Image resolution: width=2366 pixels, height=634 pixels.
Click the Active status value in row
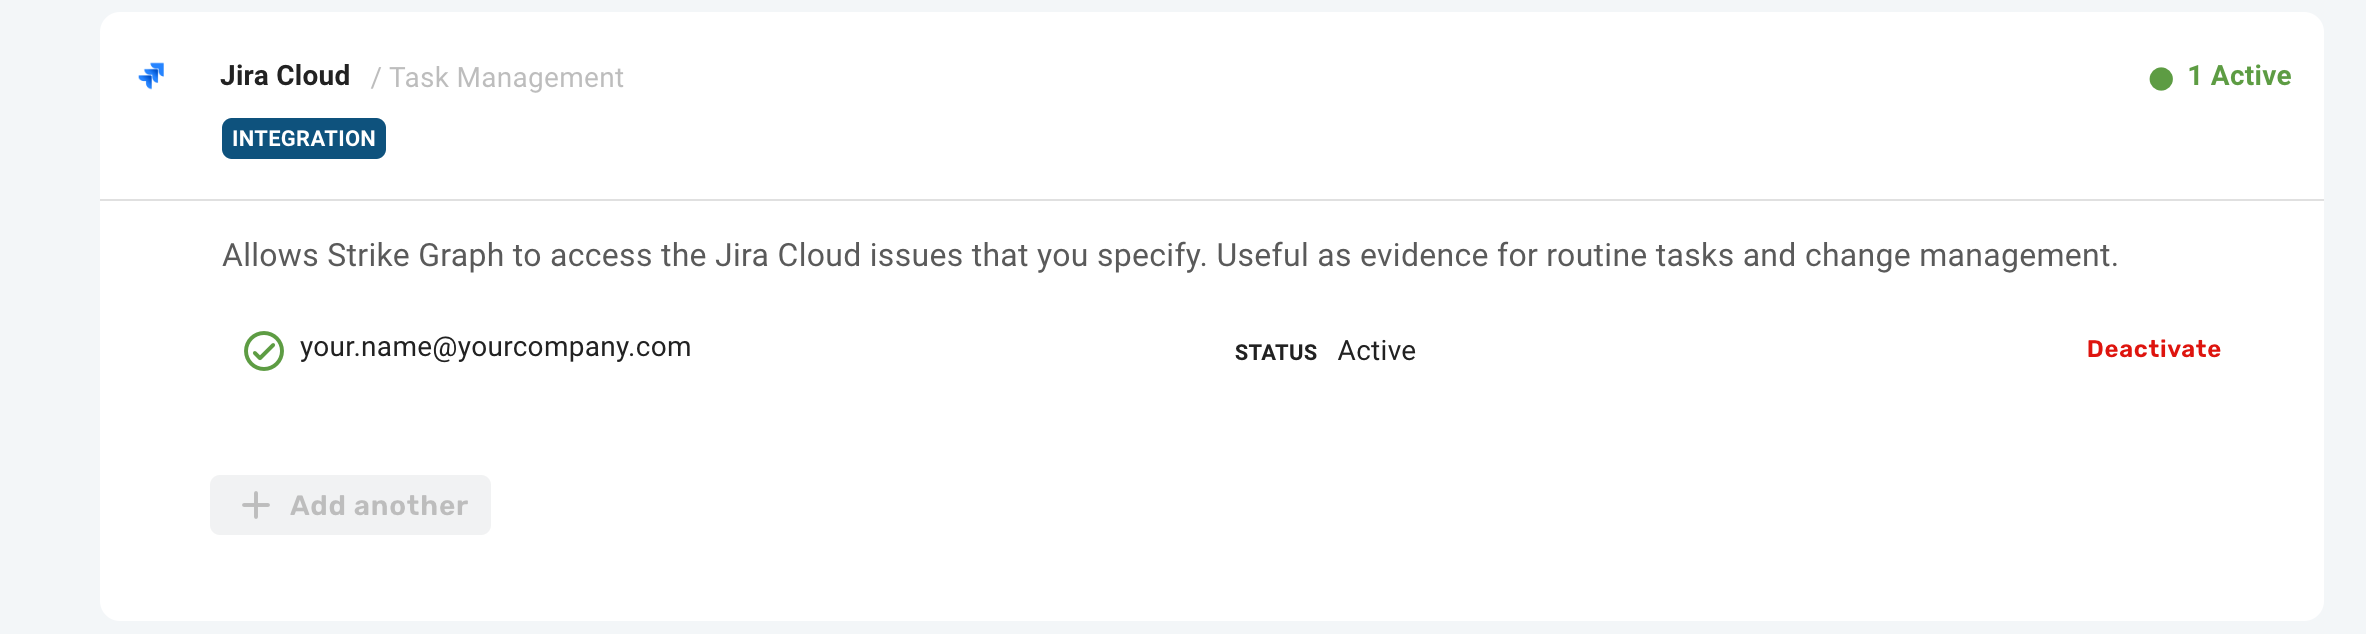coord(1376,351)
